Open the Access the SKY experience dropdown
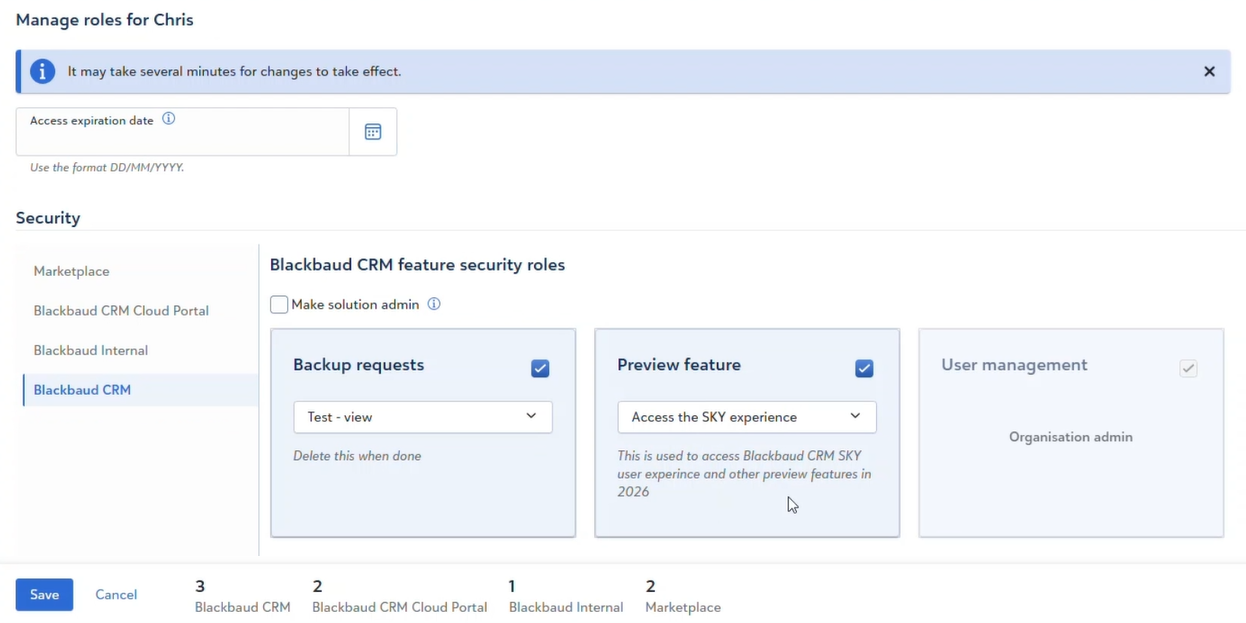Viewport: 1246px width, 623px height. pos(747,417)
